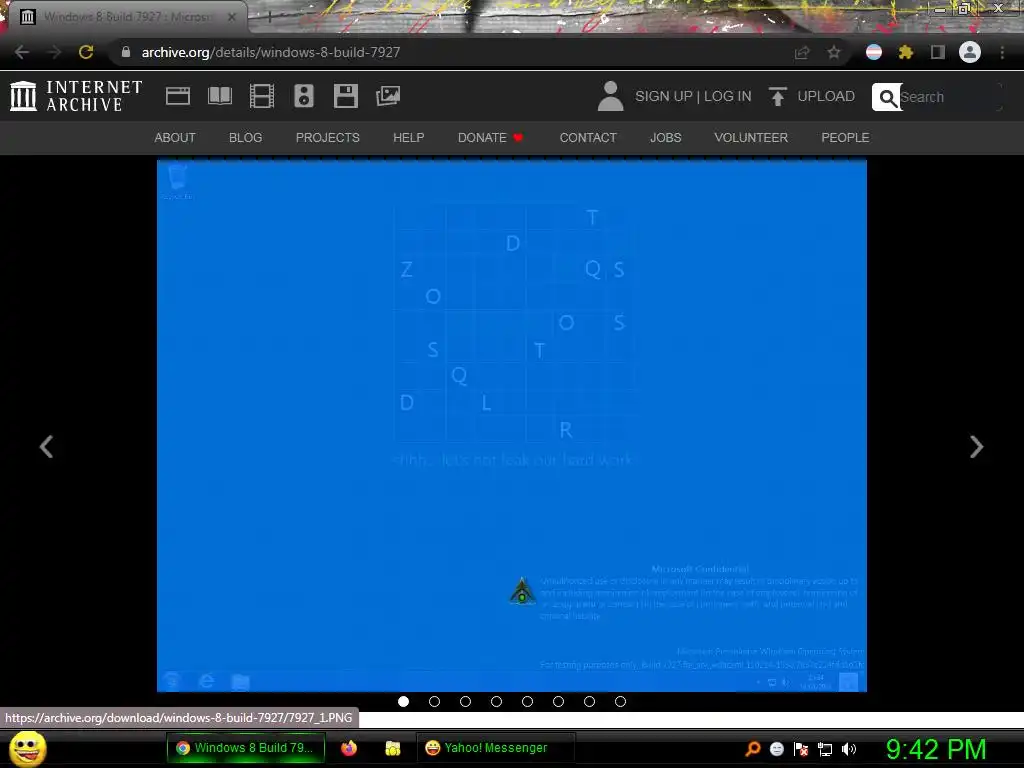Viewport: 1024px width, 768px height.
Task: Open the Images icon
Action: coord(388,96)
